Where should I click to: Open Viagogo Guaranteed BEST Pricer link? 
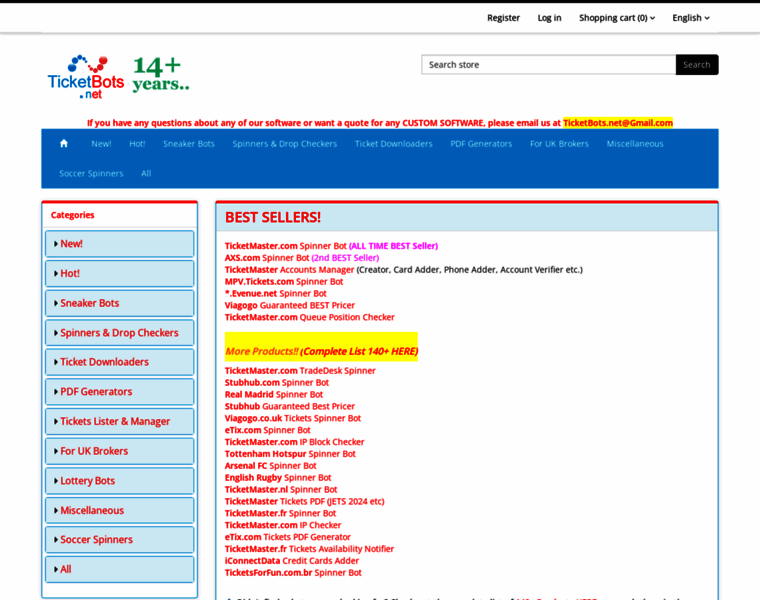pos(289,305)
